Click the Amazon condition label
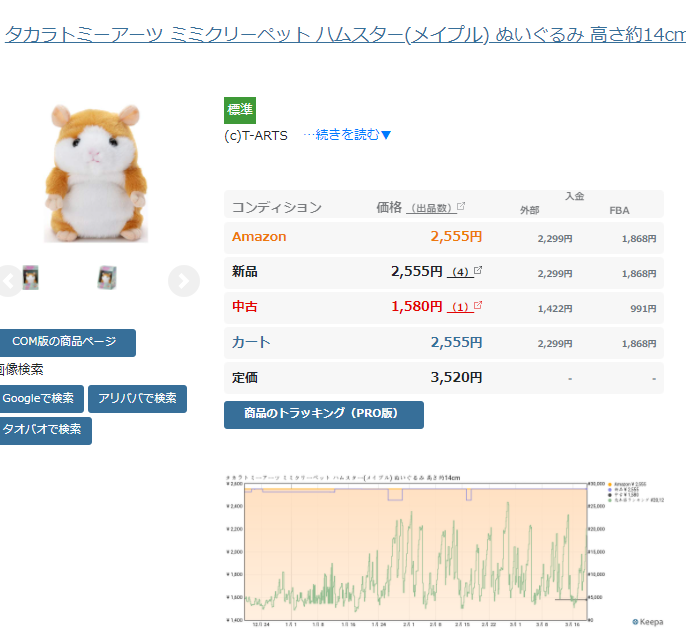This screenshot has width=686, height=629. click(259, 237)
